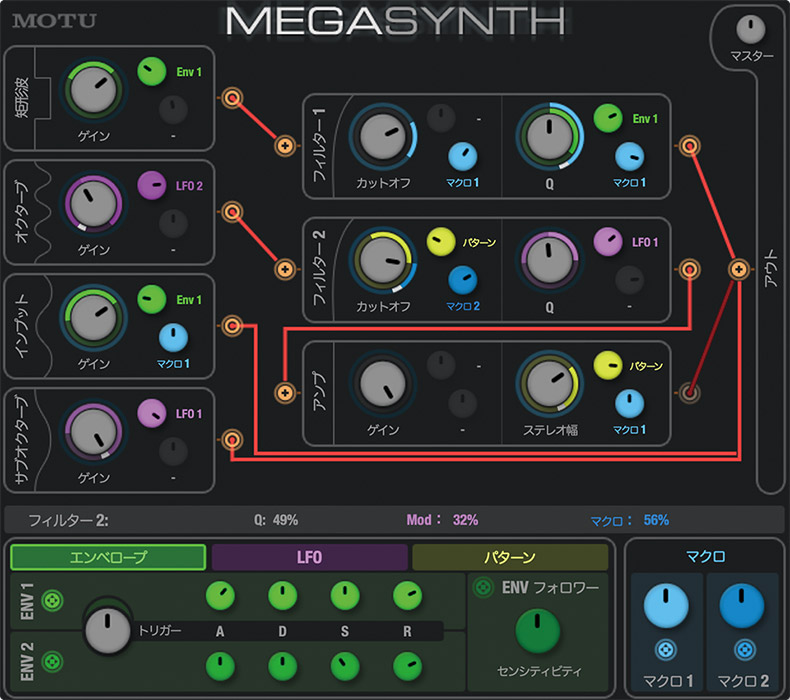Click フィルター1 カットオフ main knob
The width and height of the screenshot is (790, 700).
pyautogui.click(x=383, y=137)
